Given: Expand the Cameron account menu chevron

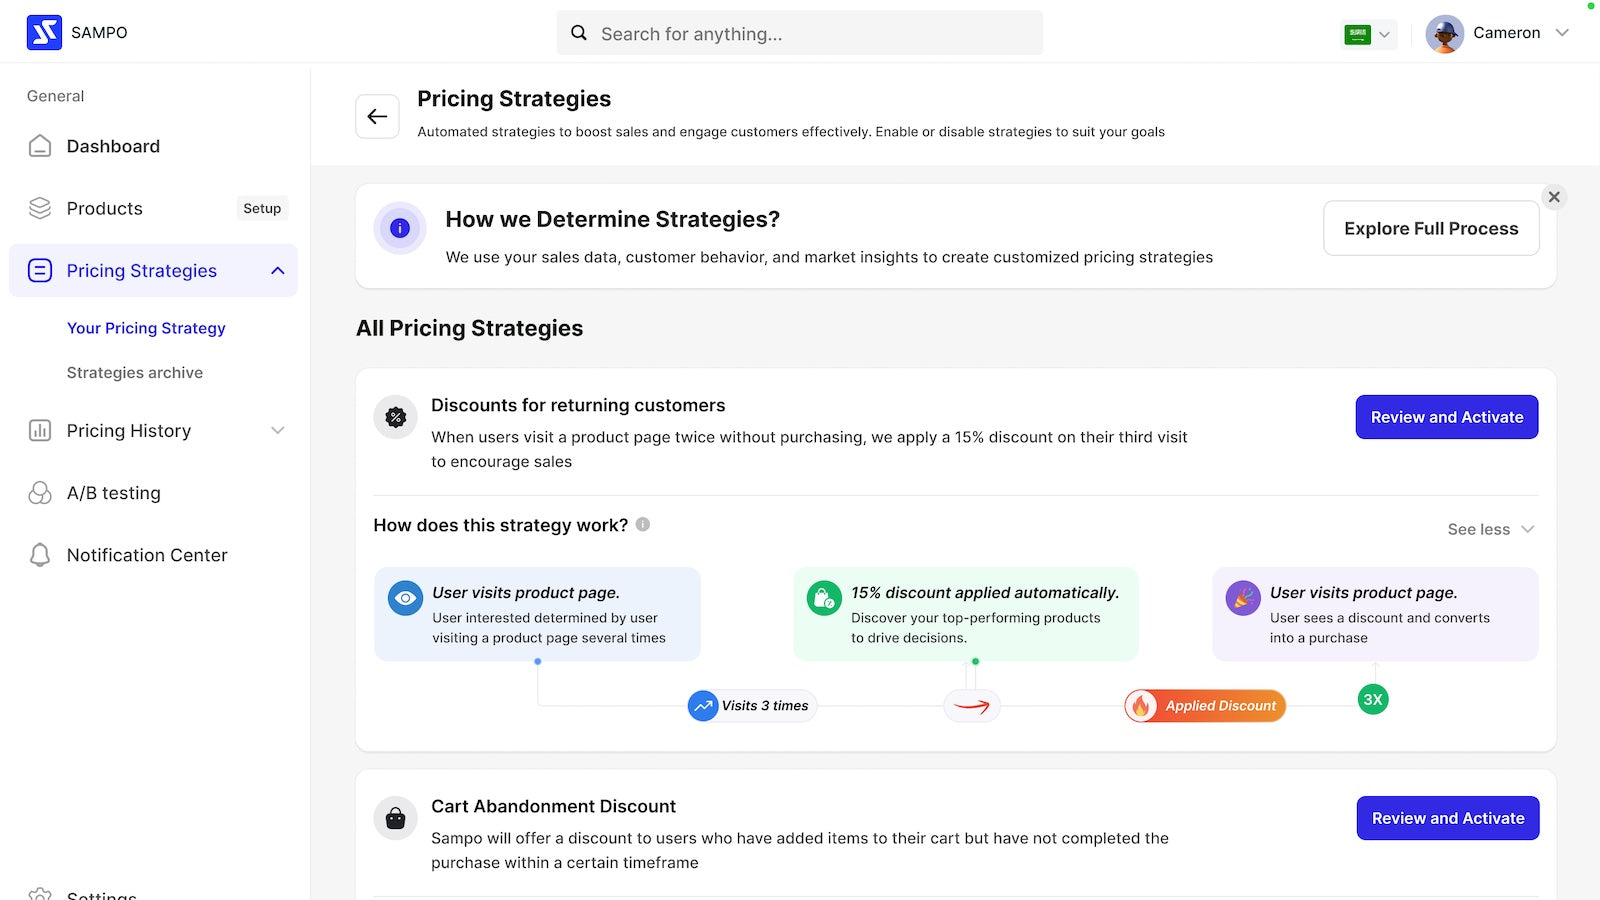Looking at the screenshot, I should (x=1562, y=33).
